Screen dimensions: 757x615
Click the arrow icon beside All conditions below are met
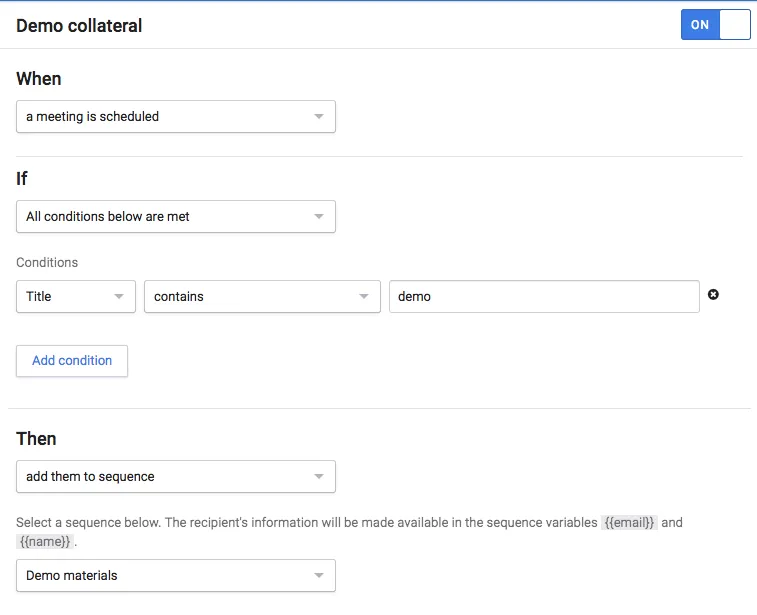tap(319, 216)
